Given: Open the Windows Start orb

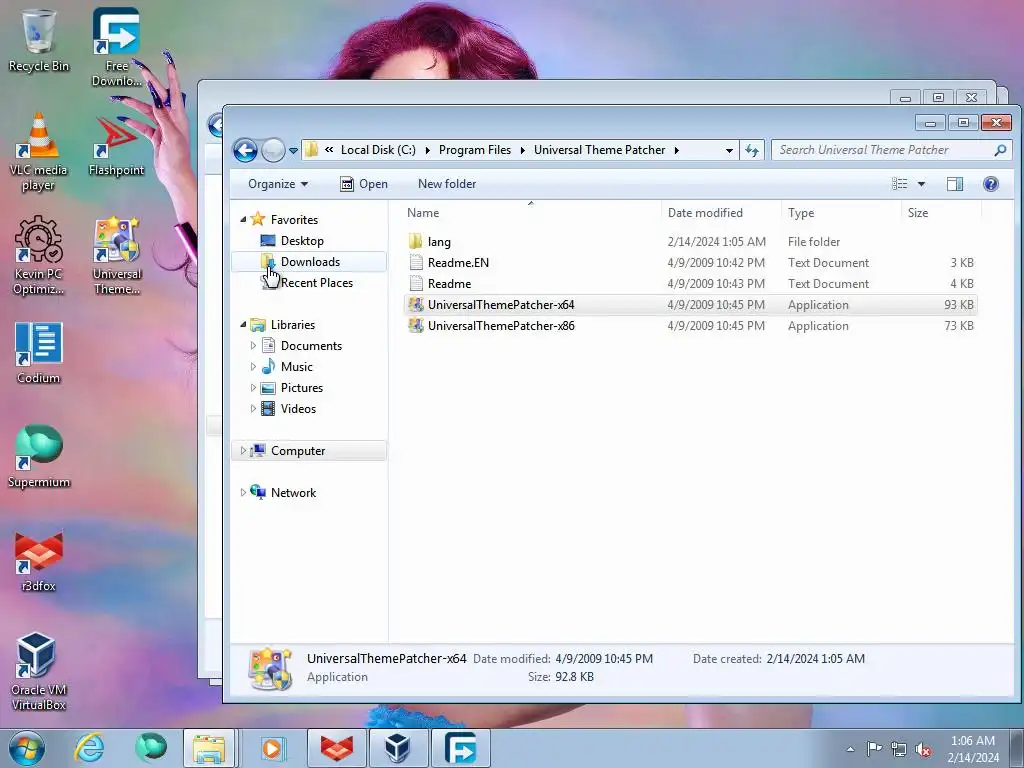Looking at the screenshot, I should [27, 748].
